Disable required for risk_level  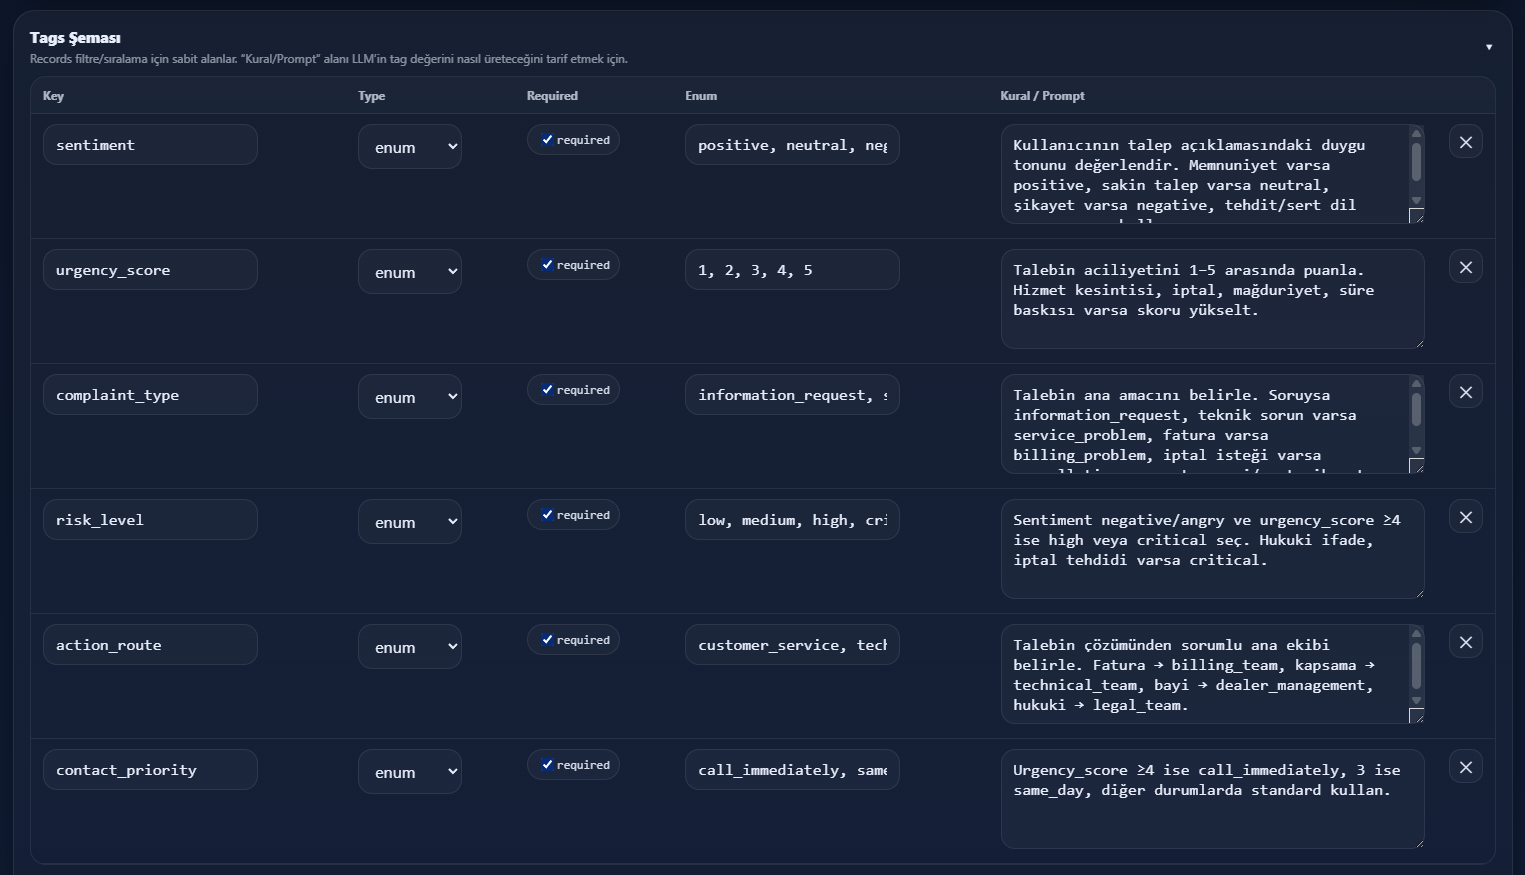547,515
